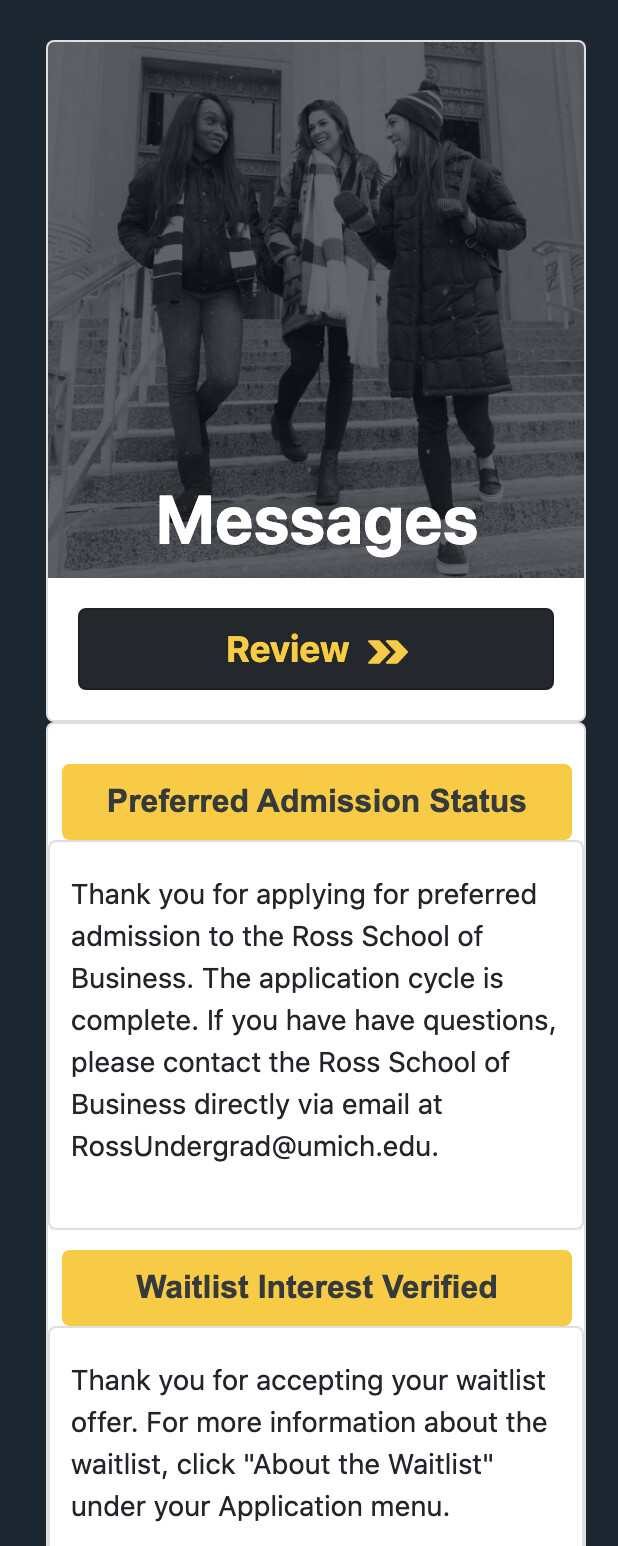Viewport: 618px width, 1546px height.
Task: Click the RossUndergrad@umich.edu email address
Action: [x=254, y=1146]
